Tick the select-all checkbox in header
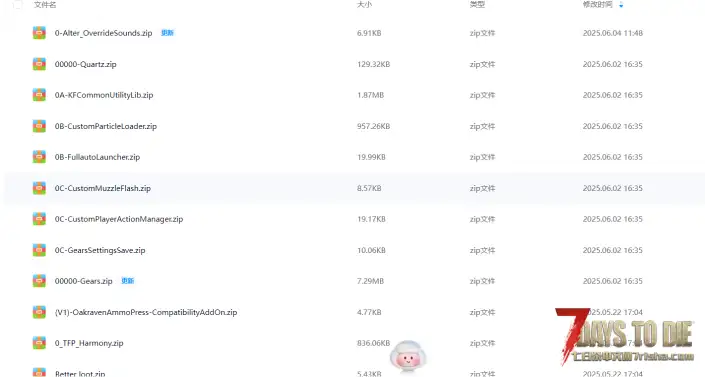 pyautogui.click(x=18, y=4)
